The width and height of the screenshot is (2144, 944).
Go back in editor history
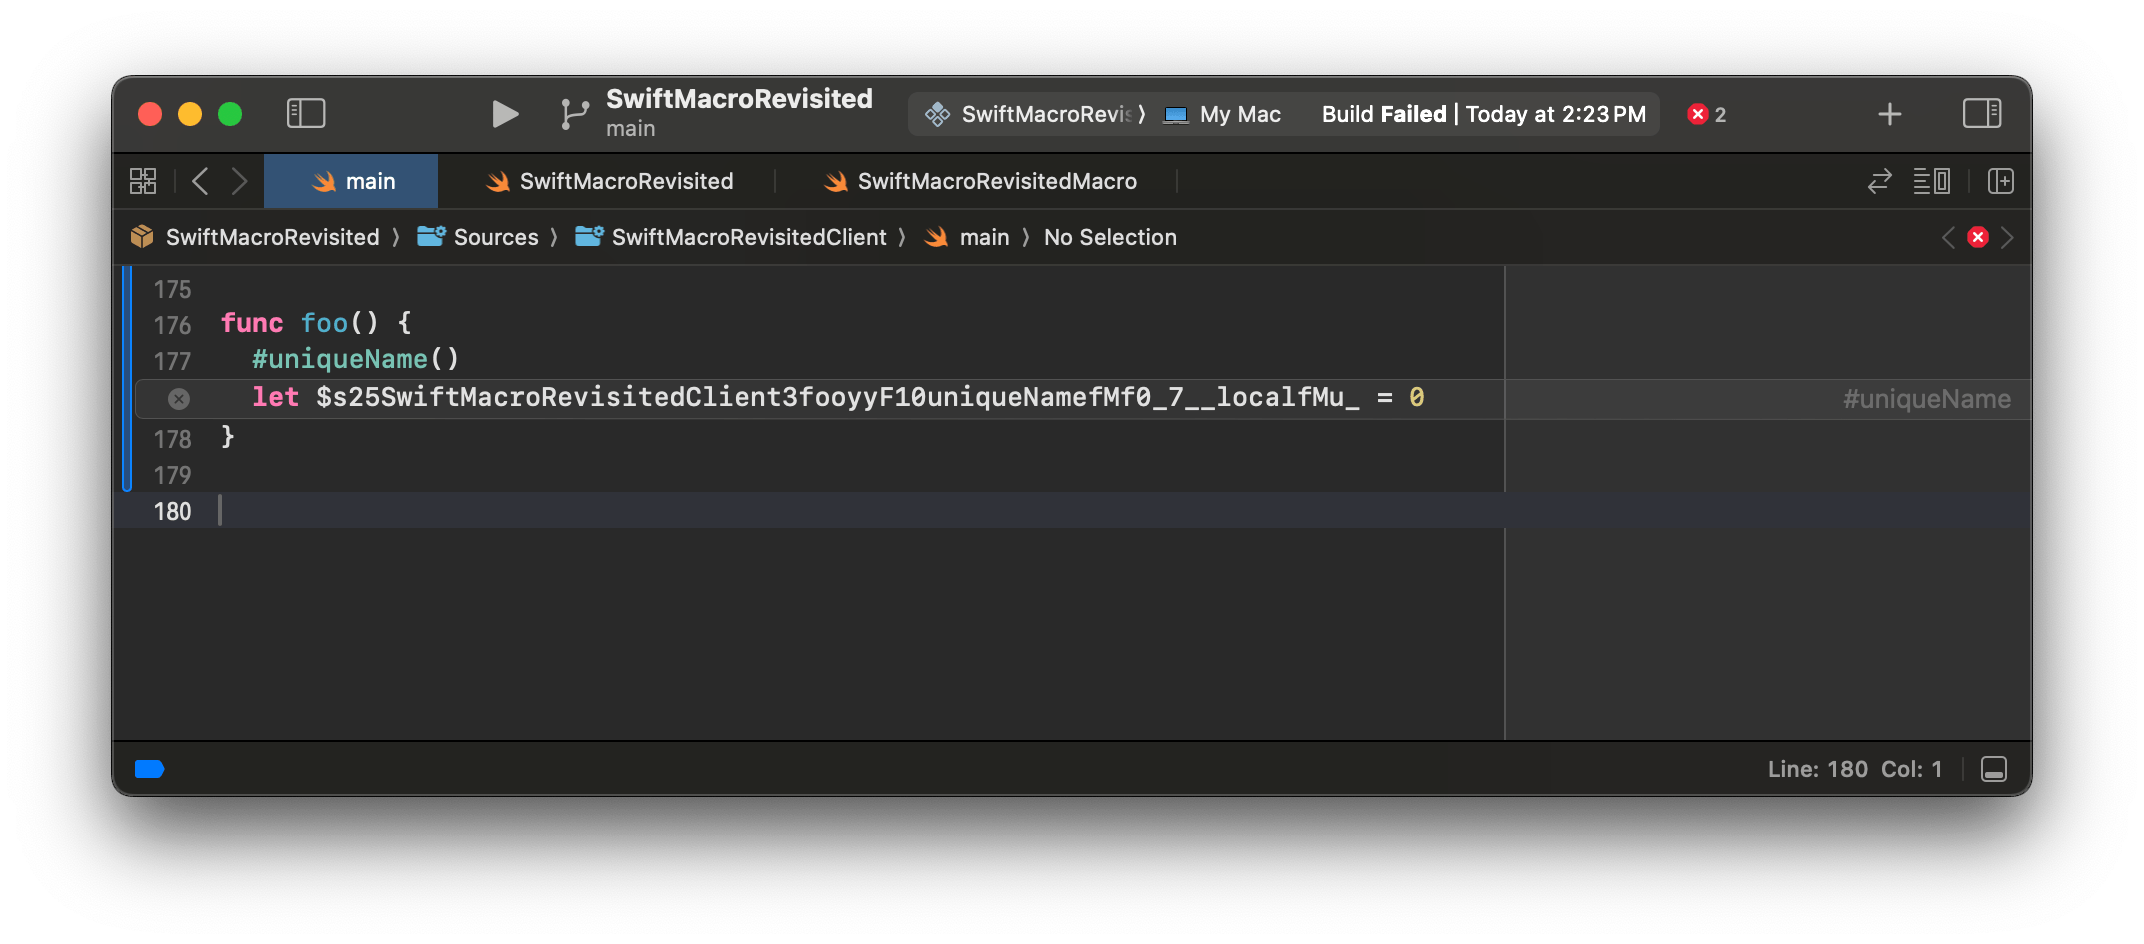click(200, 181)
